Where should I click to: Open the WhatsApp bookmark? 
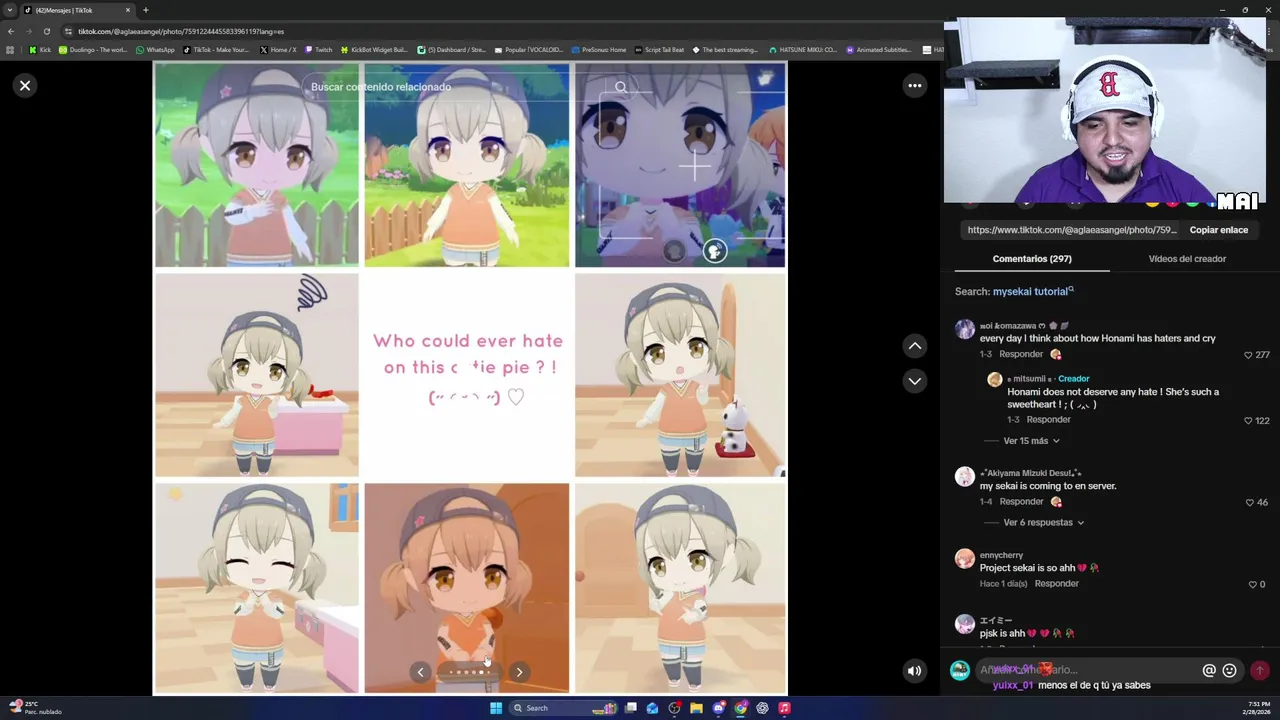[155, 50]
